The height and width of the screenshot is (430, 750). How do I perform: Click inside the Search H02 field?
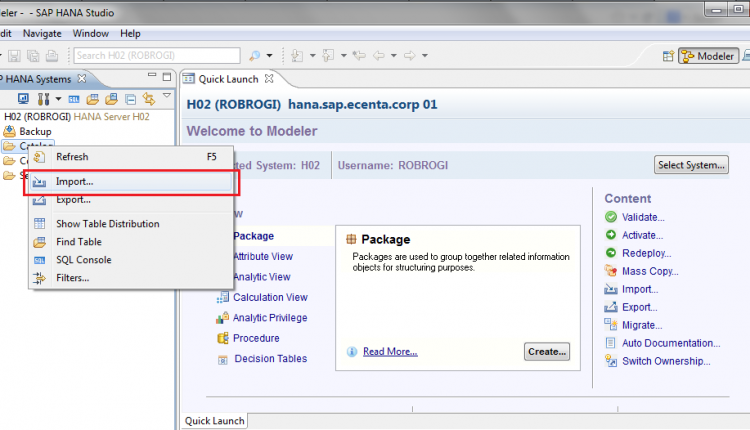157,55
